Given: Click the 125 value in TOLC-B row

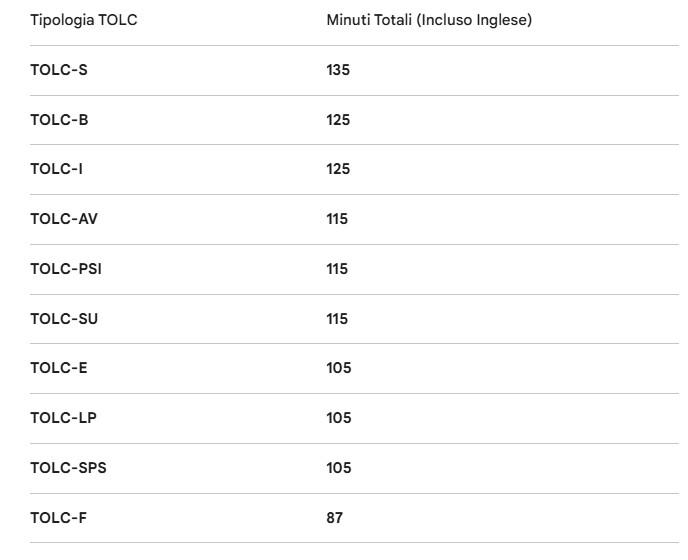Looking at the screenshot, I should (x=338, y=120).
